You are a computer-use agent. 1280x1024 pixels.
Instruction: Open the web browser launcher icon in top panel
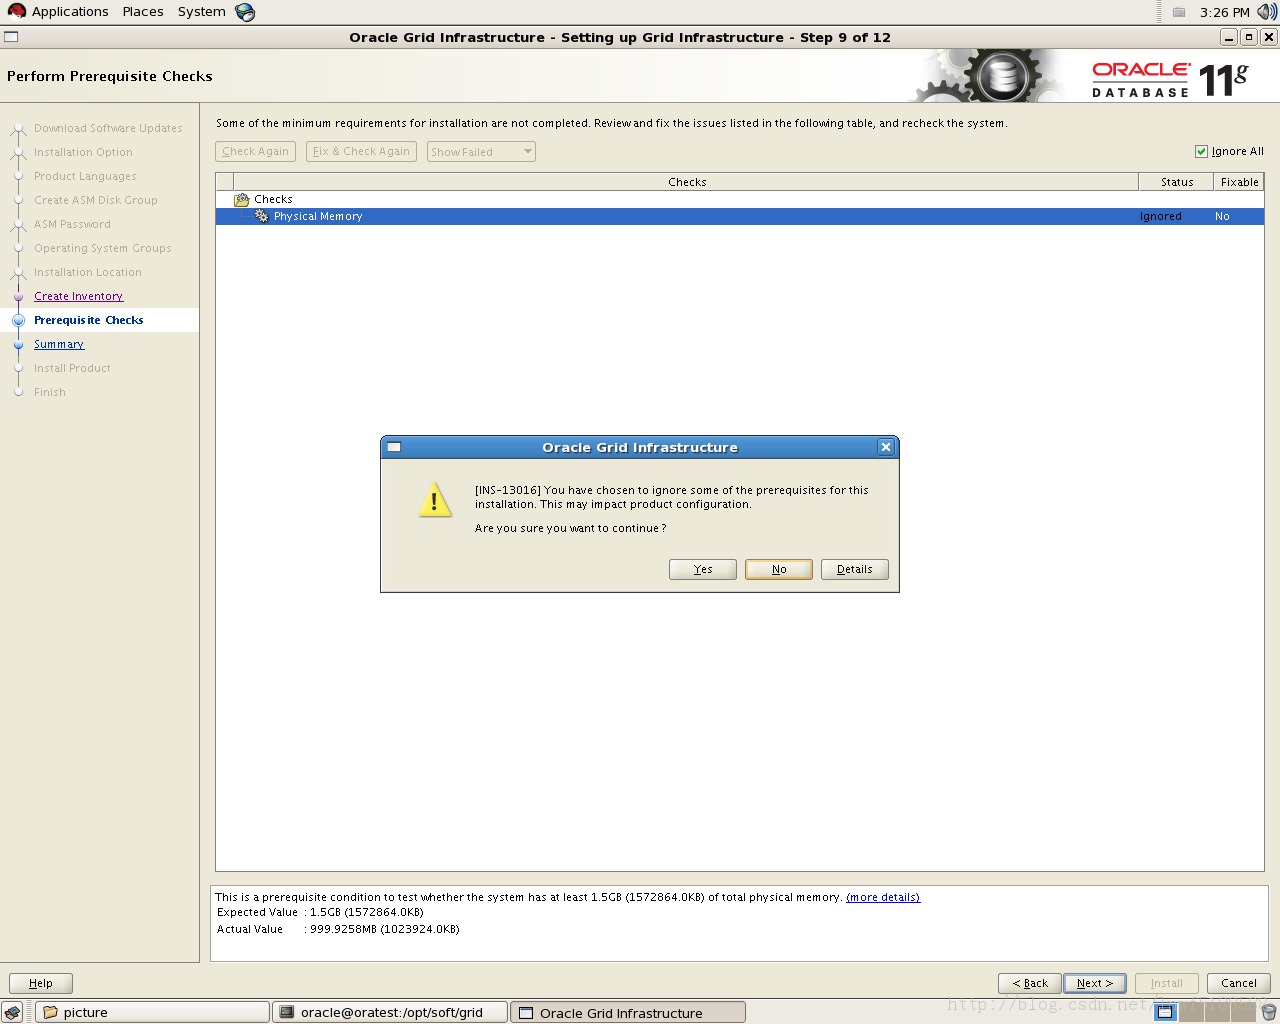point(245,12)
